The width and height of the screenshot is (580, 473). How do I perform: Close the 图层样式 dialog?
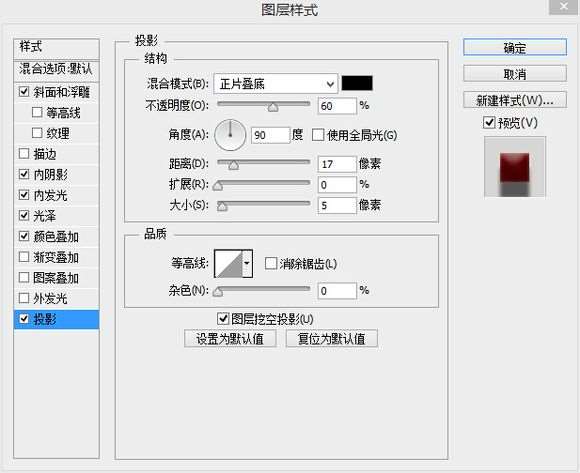click(x=563, y=6)
